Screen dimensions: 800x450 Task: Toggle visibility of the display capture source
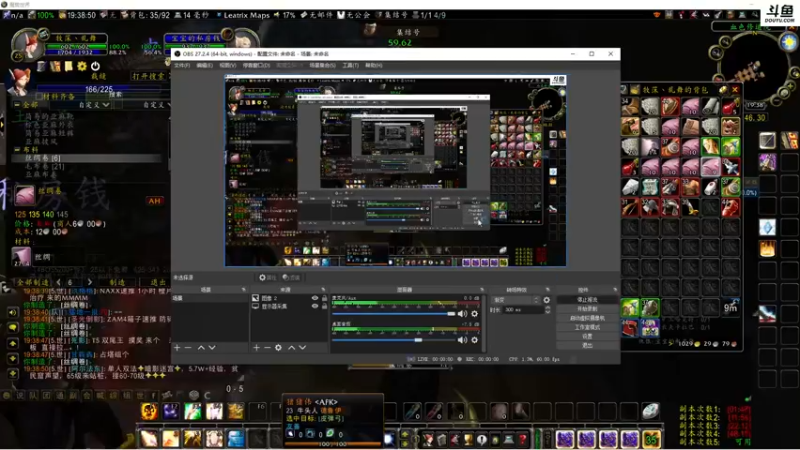tap(315, 306)
